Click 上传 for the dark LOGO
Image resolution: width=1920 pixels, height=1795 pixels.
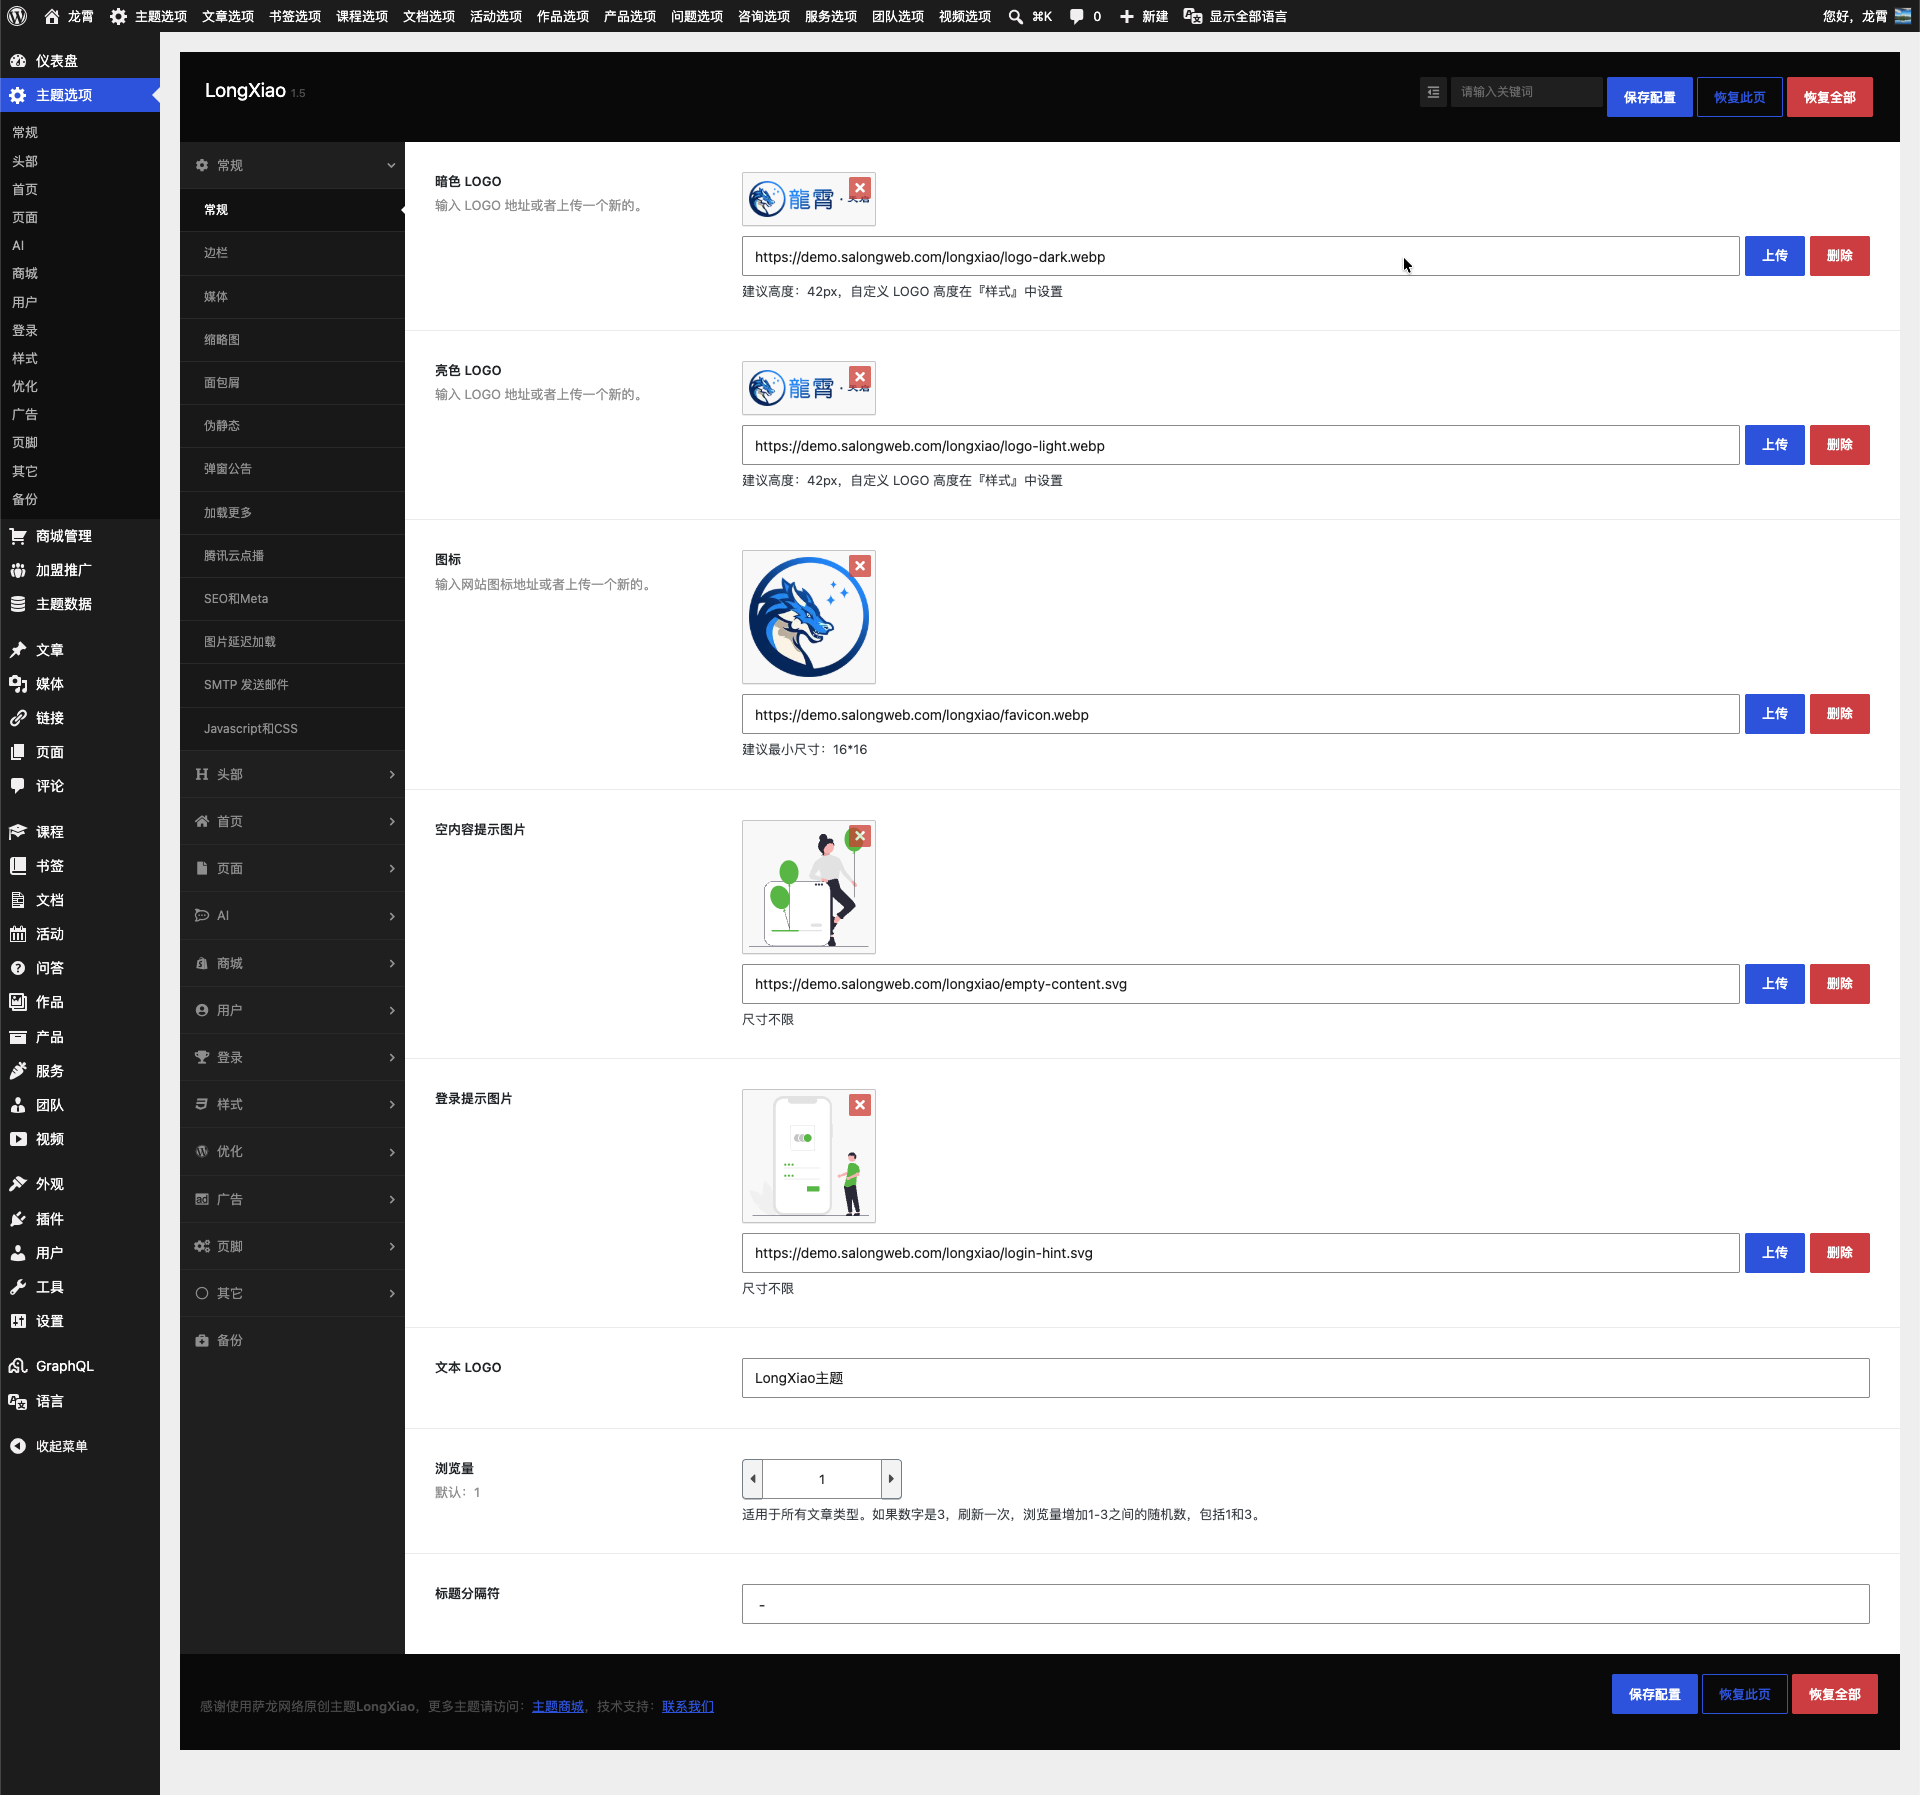1775,256
